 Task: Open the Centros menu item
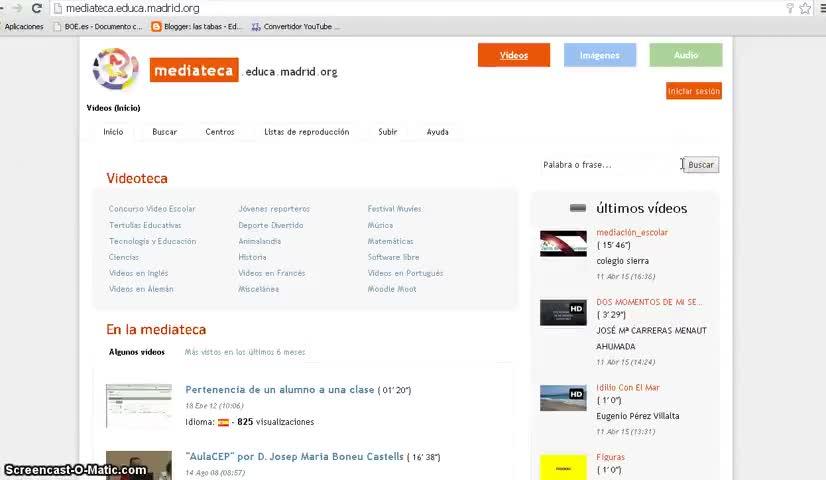tap(220, 132)
